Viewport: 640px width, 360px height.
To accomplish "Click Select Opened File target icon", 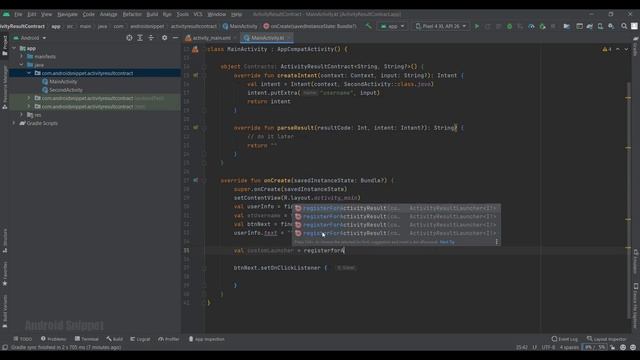I will click(x=129, y=38).
